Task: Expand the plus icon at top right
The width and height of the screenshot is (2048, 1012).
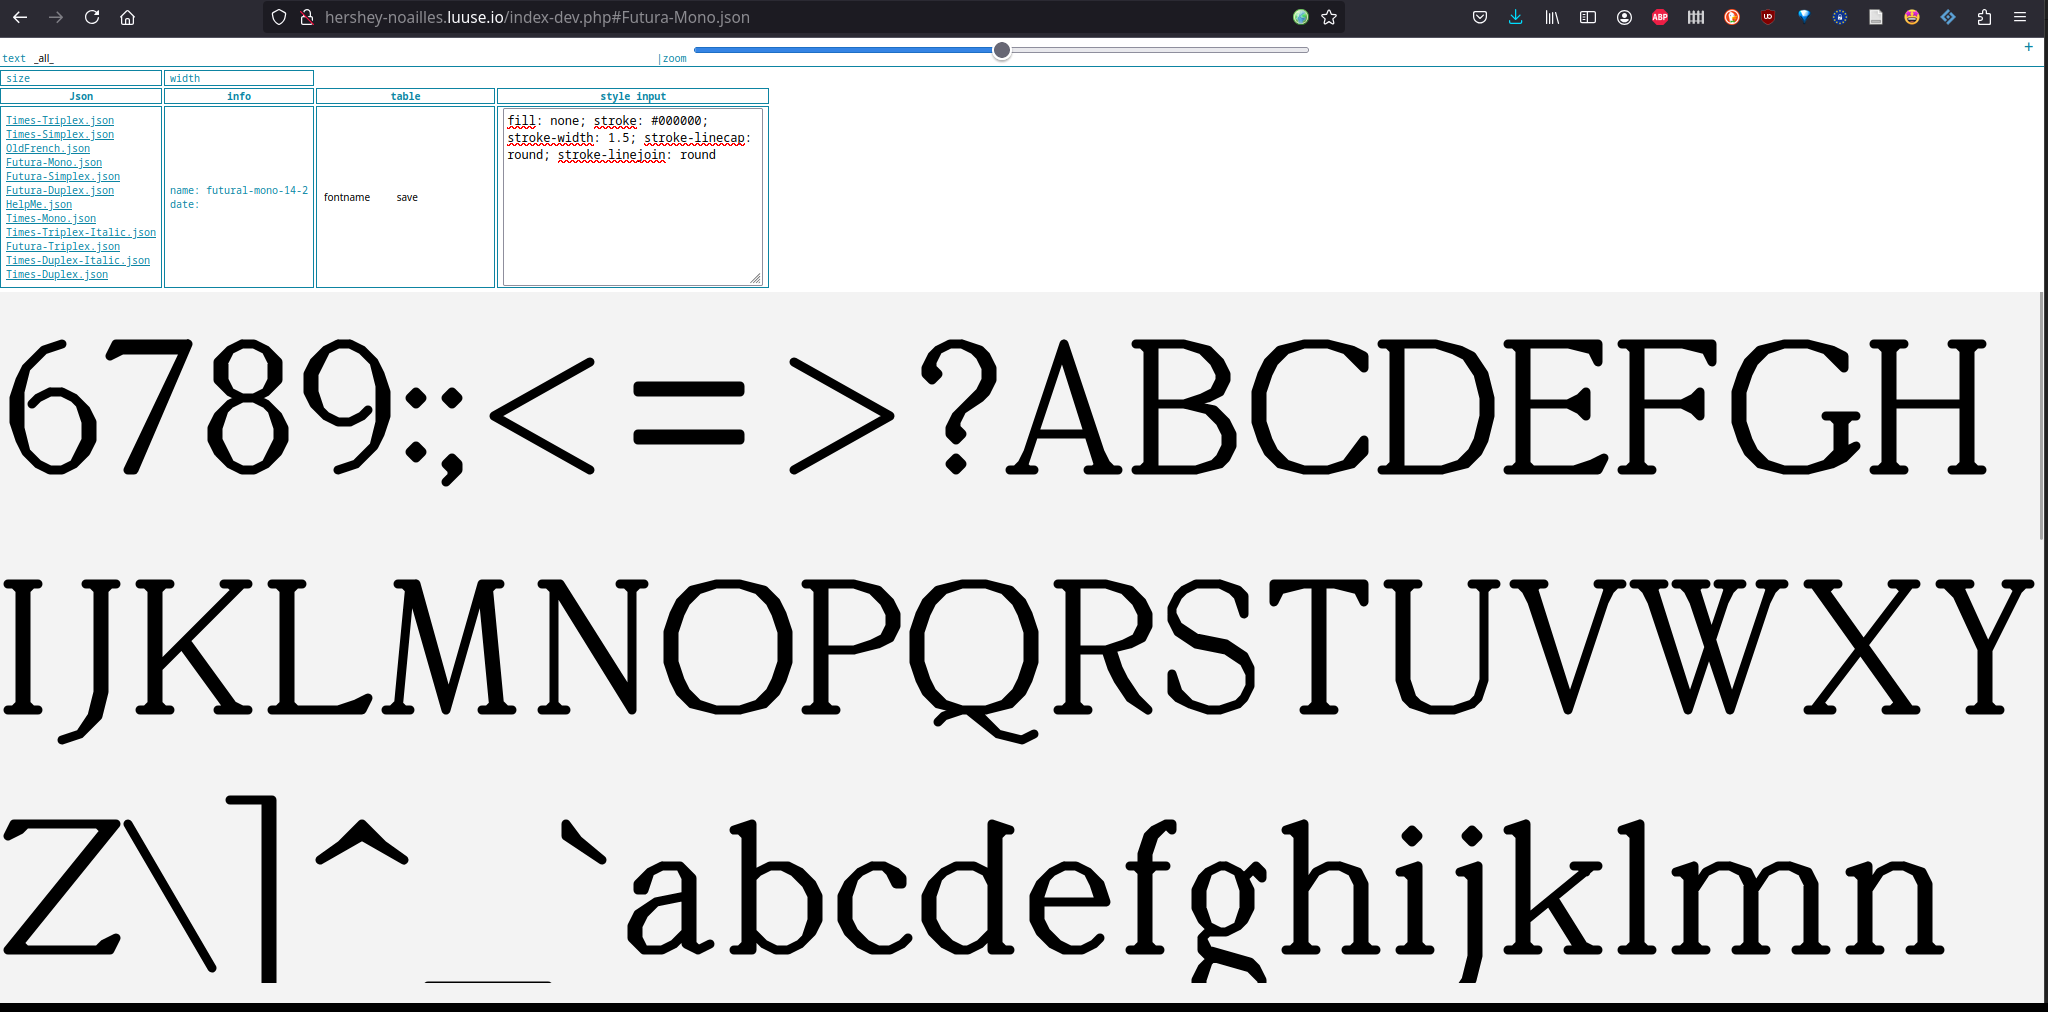Action: (x=2028, y=47)
